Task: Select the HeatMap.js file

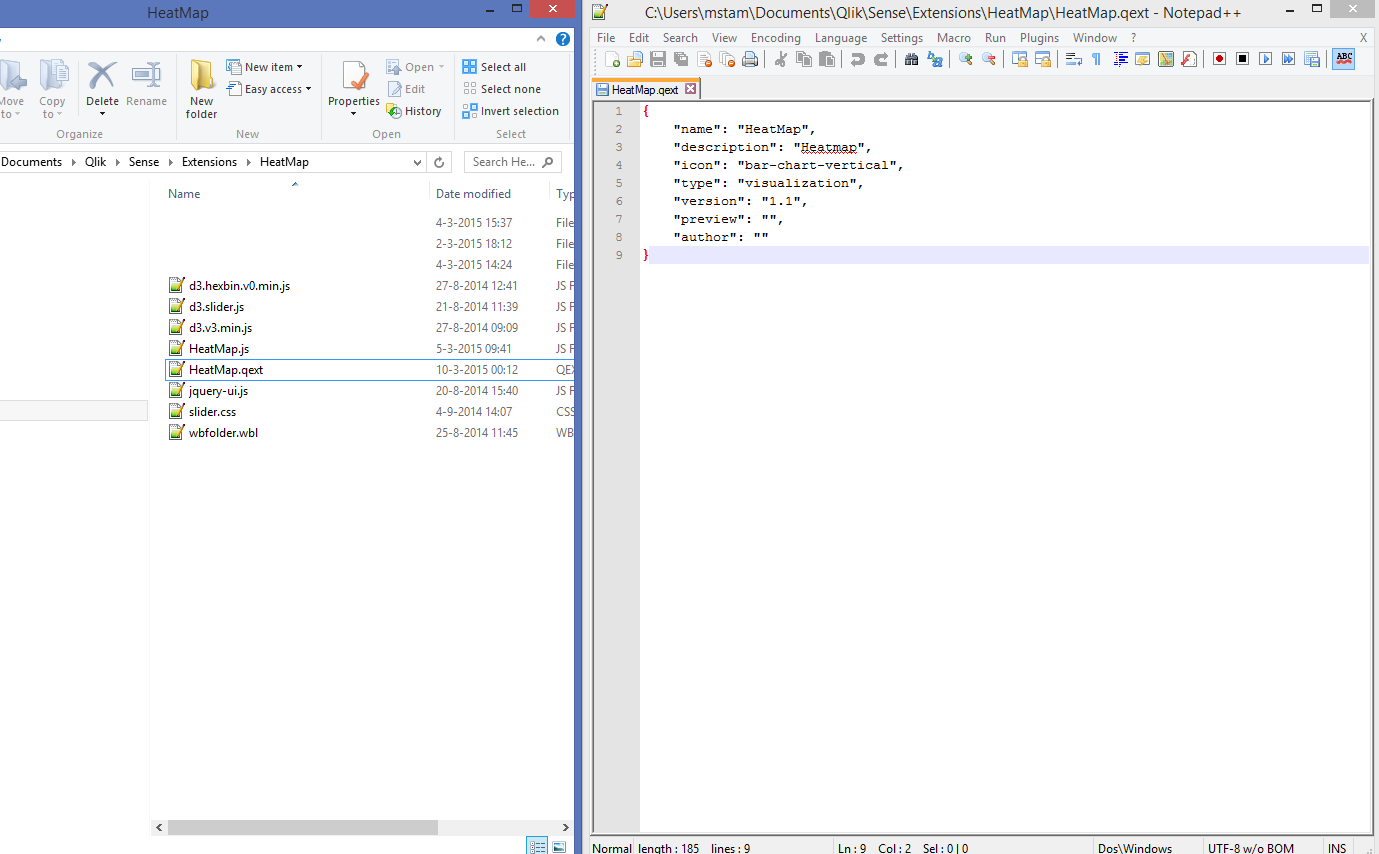Action: [218, 349]
